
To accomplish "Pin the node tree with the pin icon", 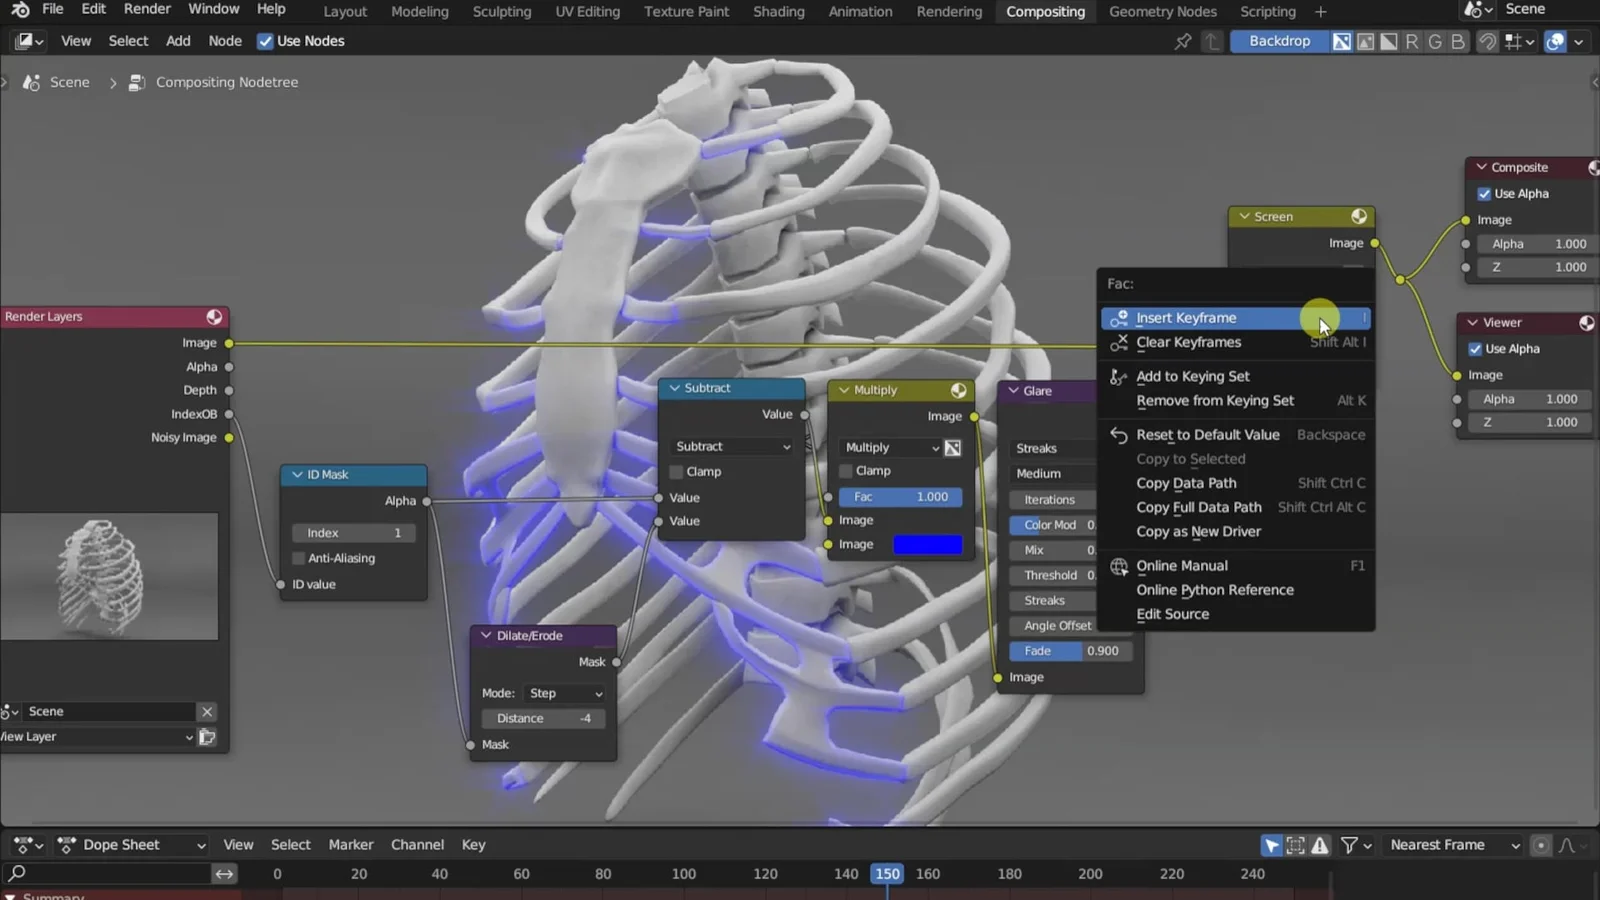I will click(1183, 41).
